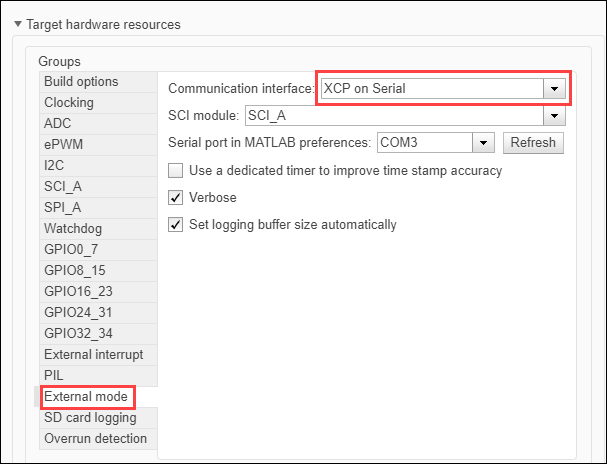
Task: Collapse the Target hardware resources section
Action: point(18,23)
